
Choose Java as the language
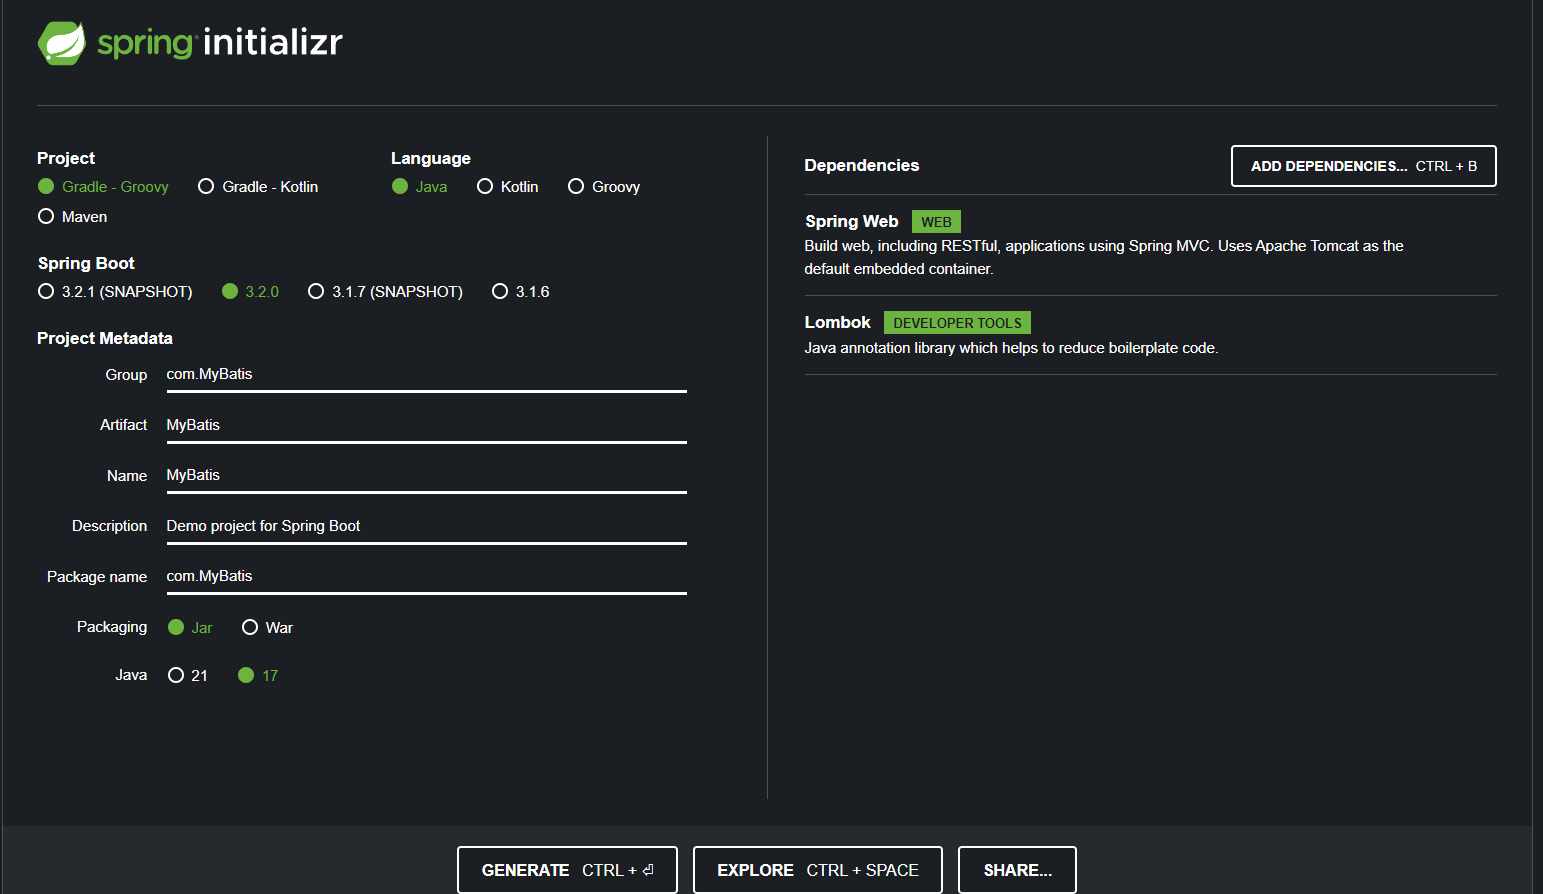419,187
